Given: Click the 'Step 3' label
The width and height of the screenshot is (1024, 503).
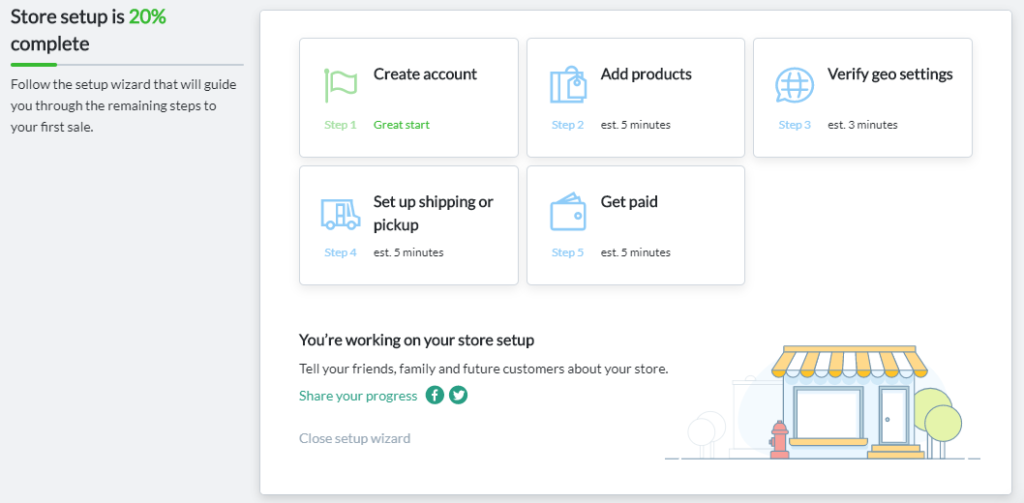Looking at the screenshot, I should coord(794,125).
